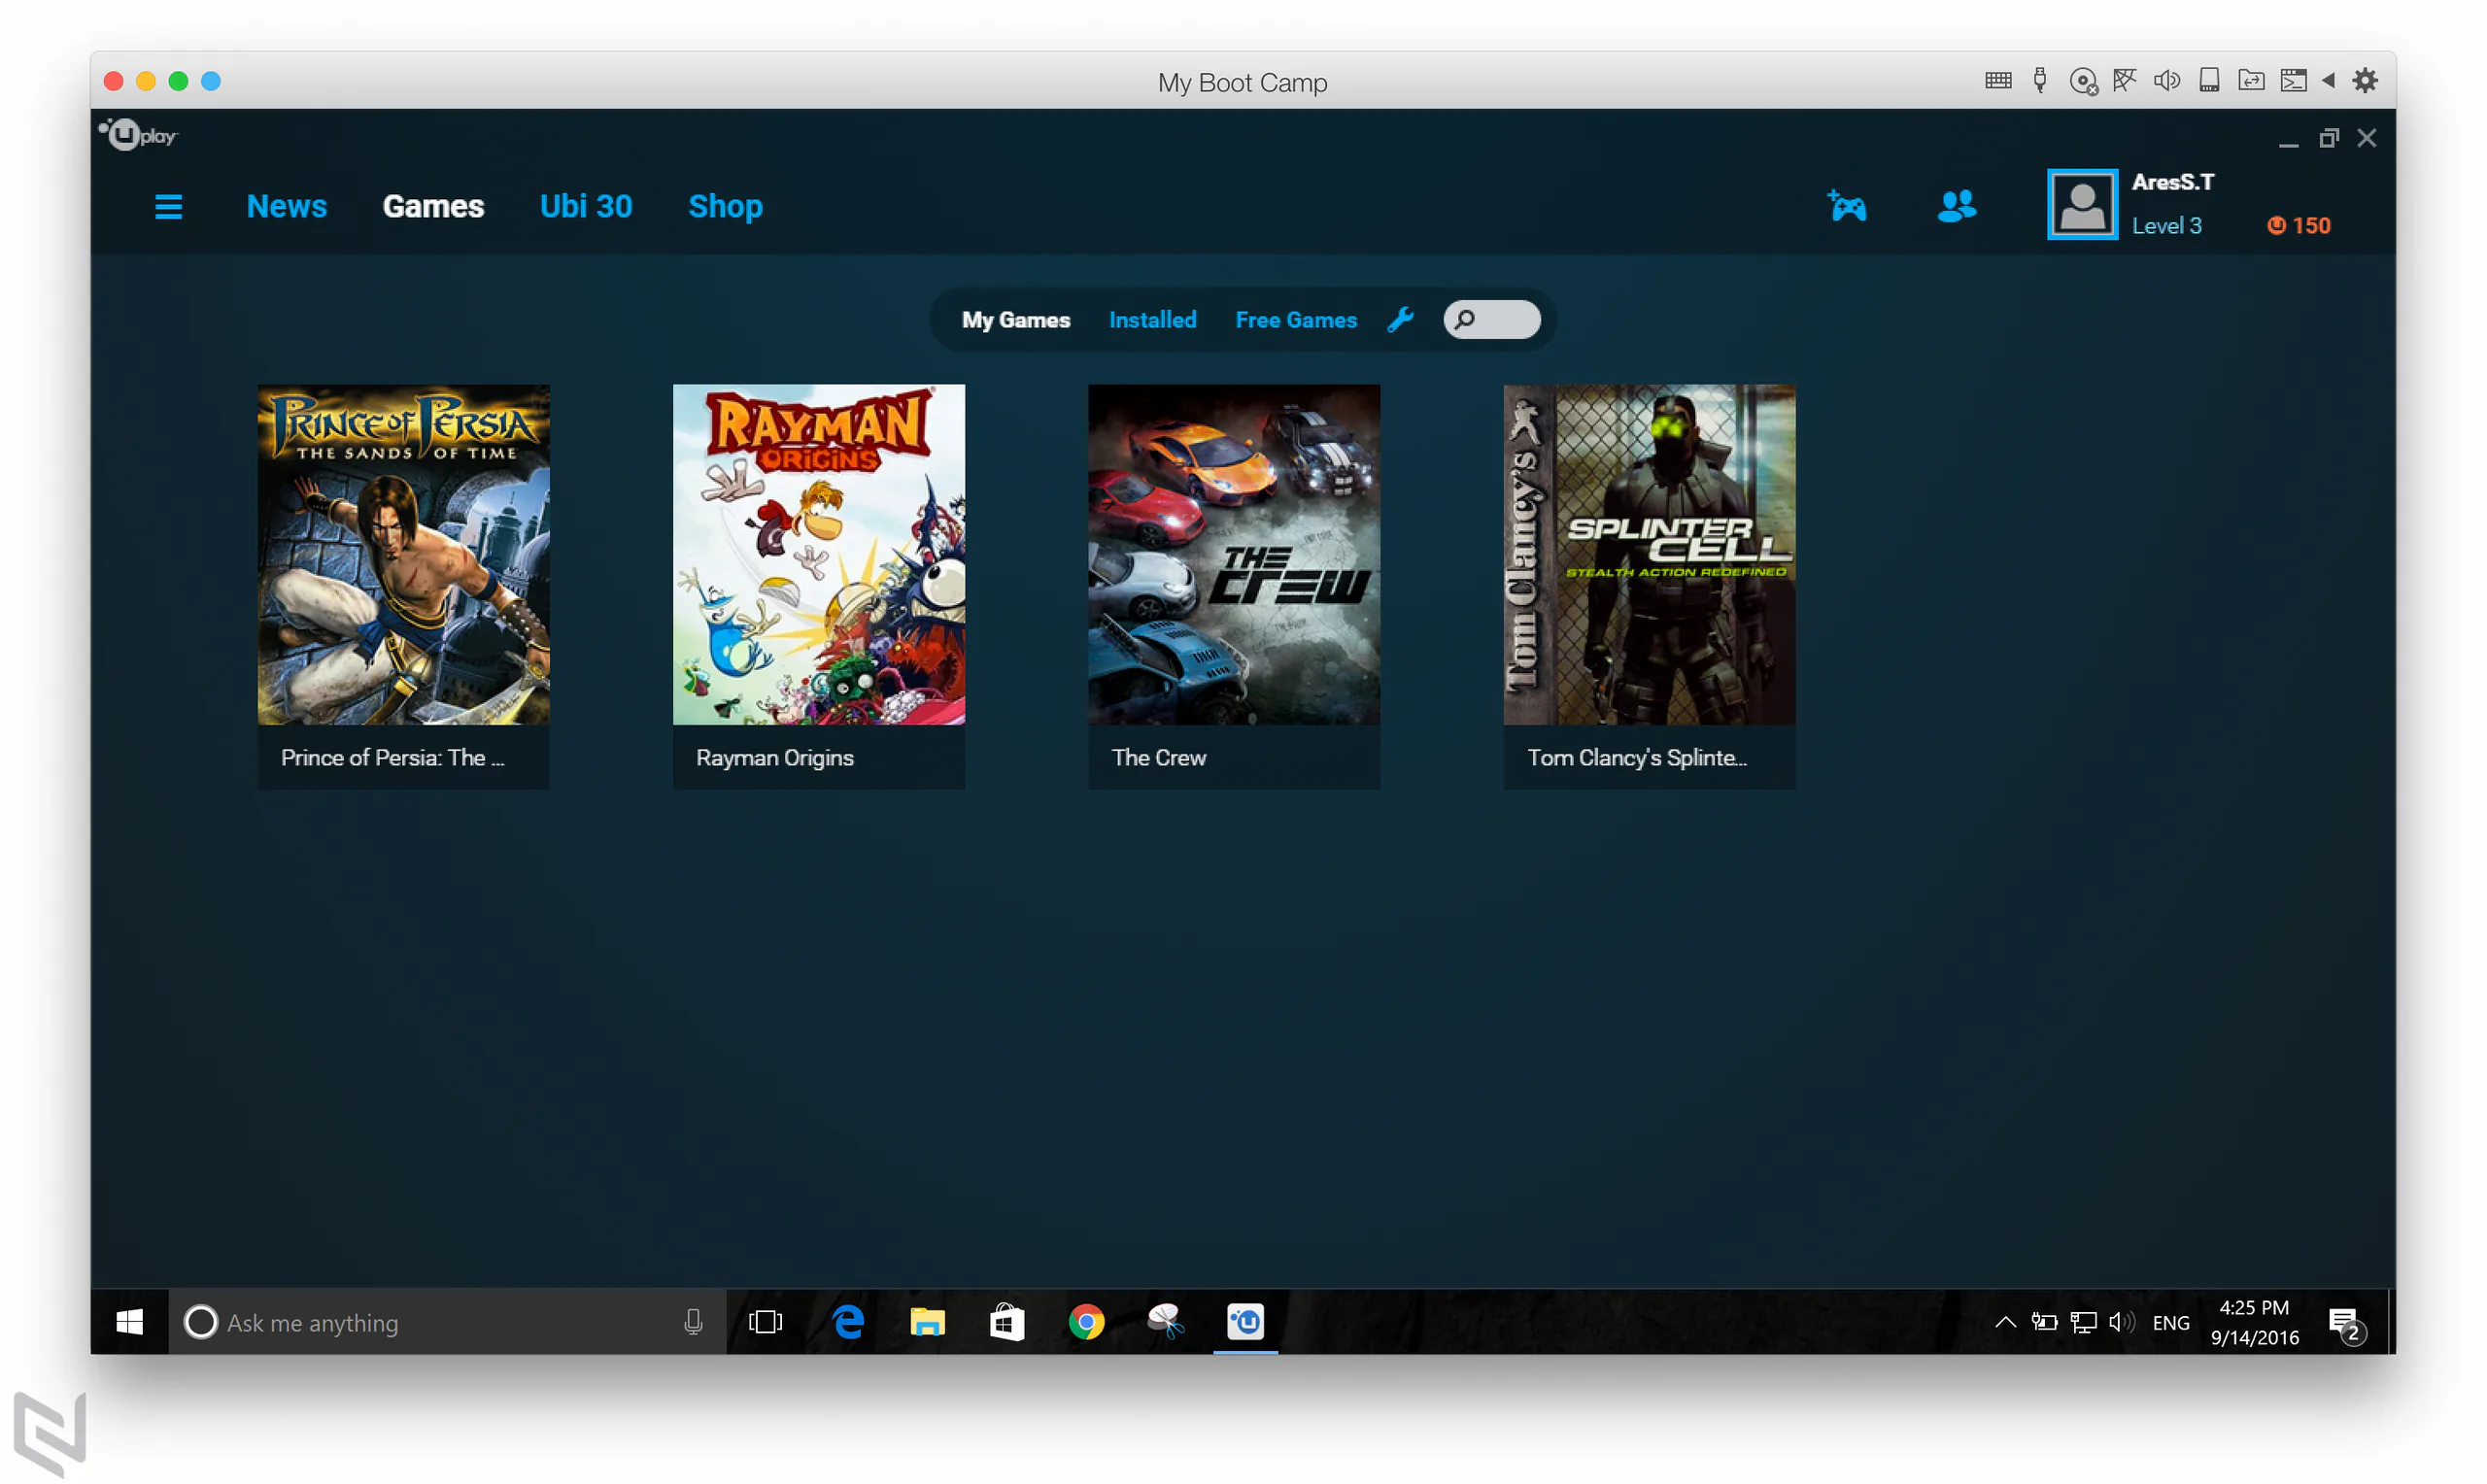
Task: Open the friends list icon
Action: click(x=1956, y=206)
